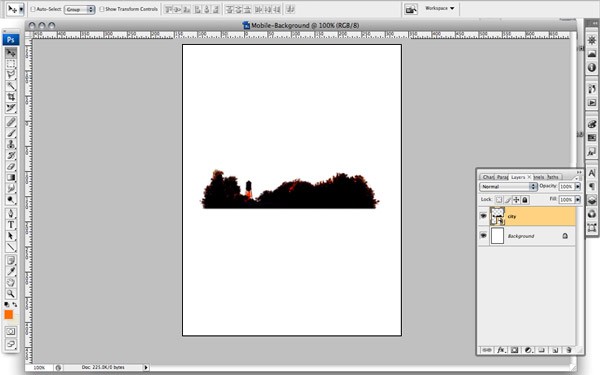The width and height of the screenshot is (600, 375).
Task: Open the Fill slider arrow
Action: click(578, 199)
